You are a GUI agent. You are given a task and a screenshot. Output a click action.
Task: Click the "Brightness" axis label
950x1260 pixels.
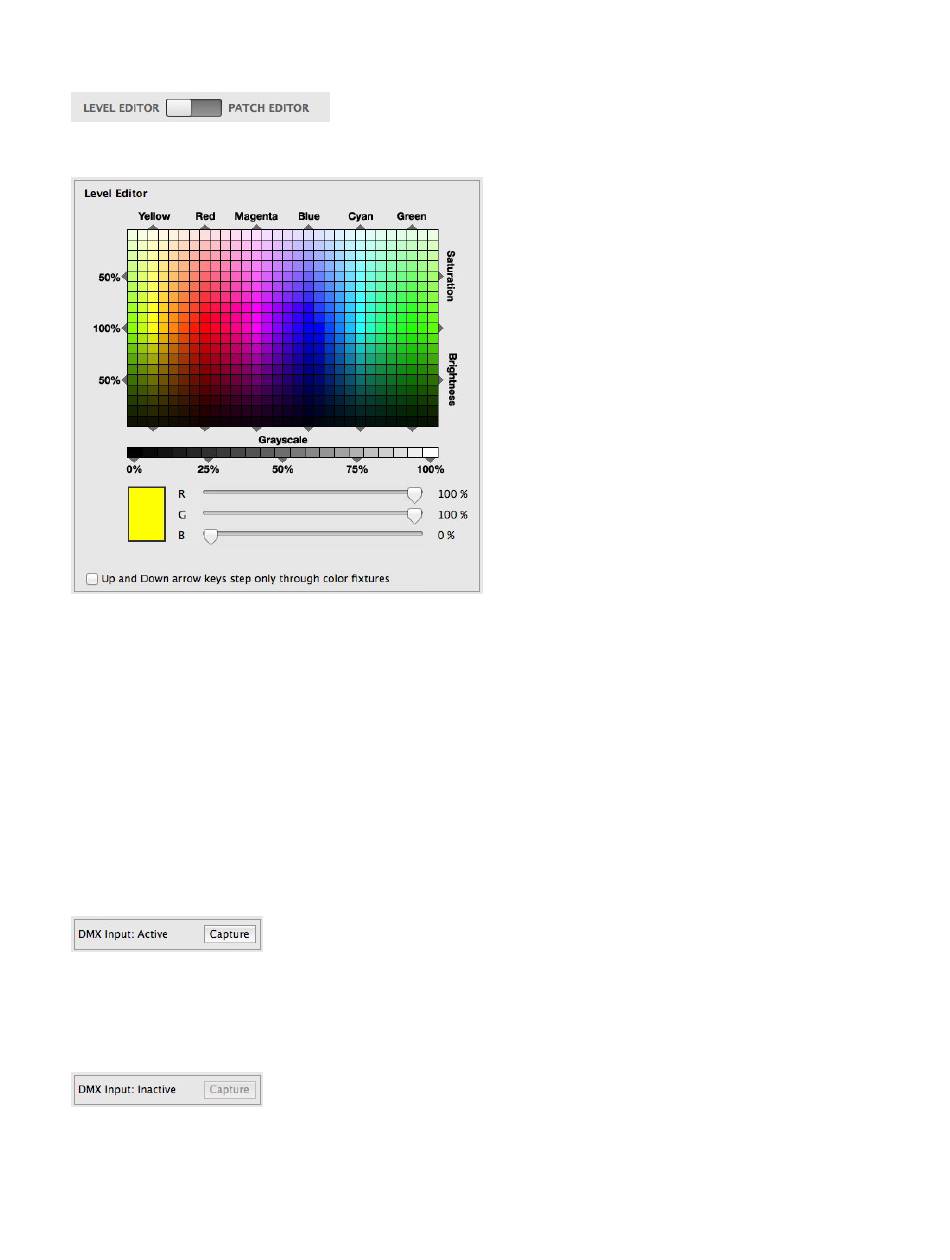[x=451, y=379]
